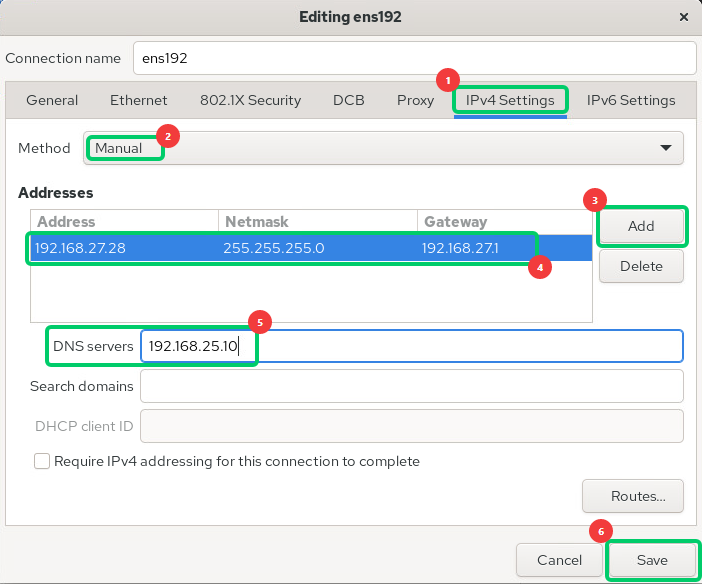Switch to the General tab

(x=52, y=100)
